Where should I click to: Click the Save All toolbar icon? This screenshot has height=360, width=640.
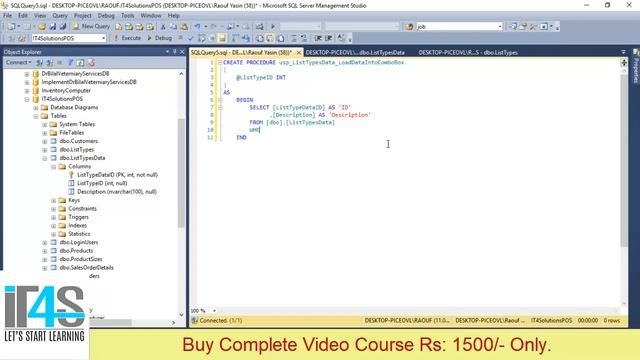[x=63, y=27]
